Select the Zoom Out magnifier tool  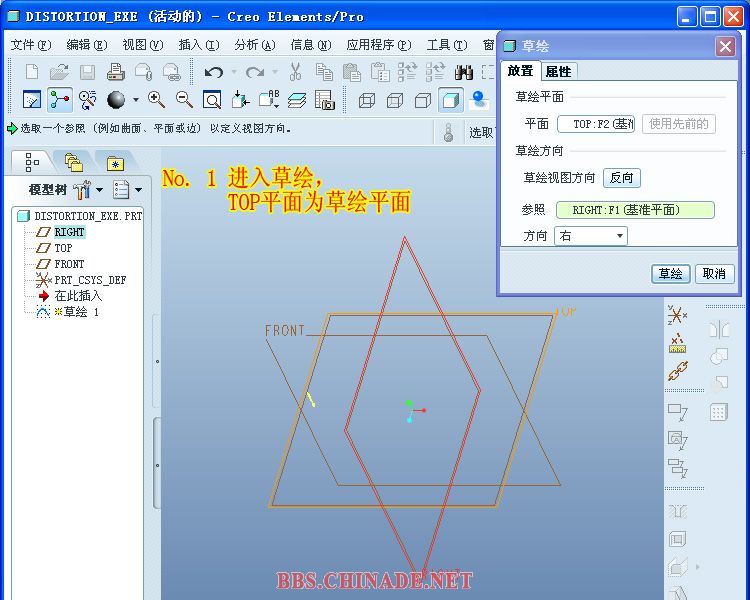184,99
